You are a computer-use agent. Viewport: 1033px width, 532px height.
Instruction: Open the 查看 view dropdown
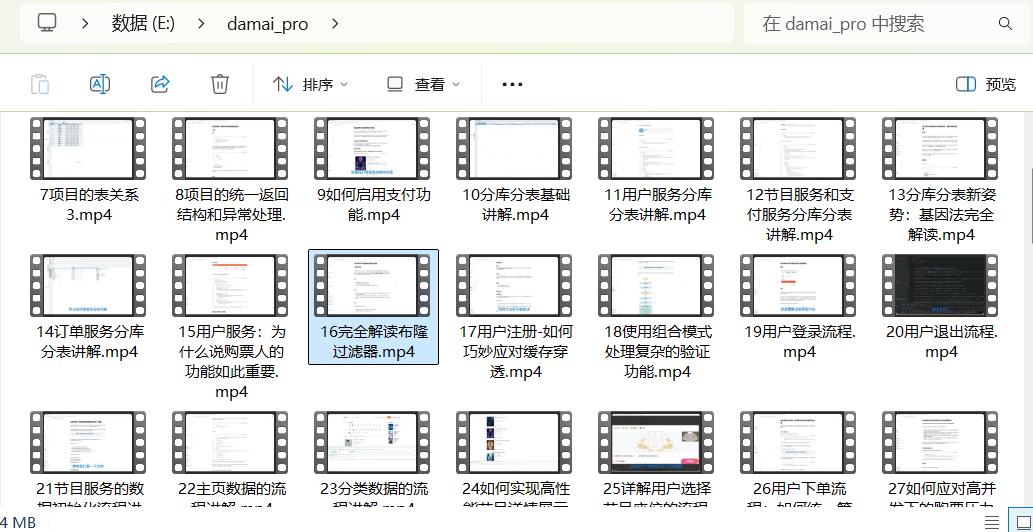423,84
